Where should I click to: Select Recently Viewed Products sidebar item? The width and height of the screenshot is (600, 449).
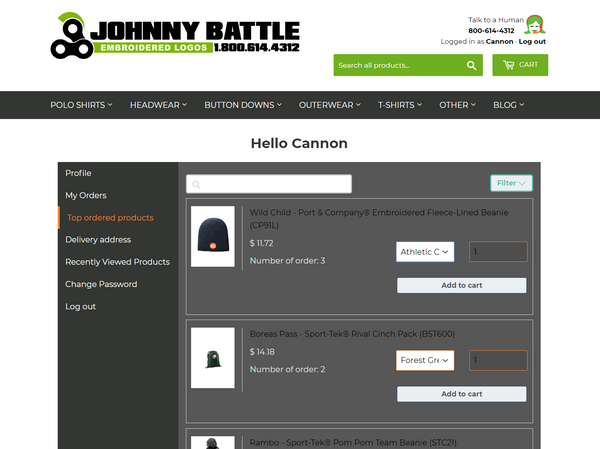117,262
